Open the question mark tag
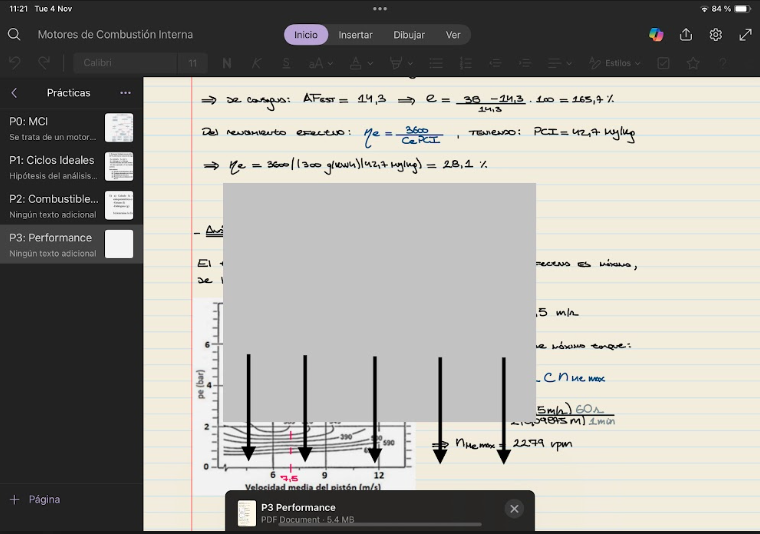The height and width of the screenshot is (534, 760). [x=723, y=63]
